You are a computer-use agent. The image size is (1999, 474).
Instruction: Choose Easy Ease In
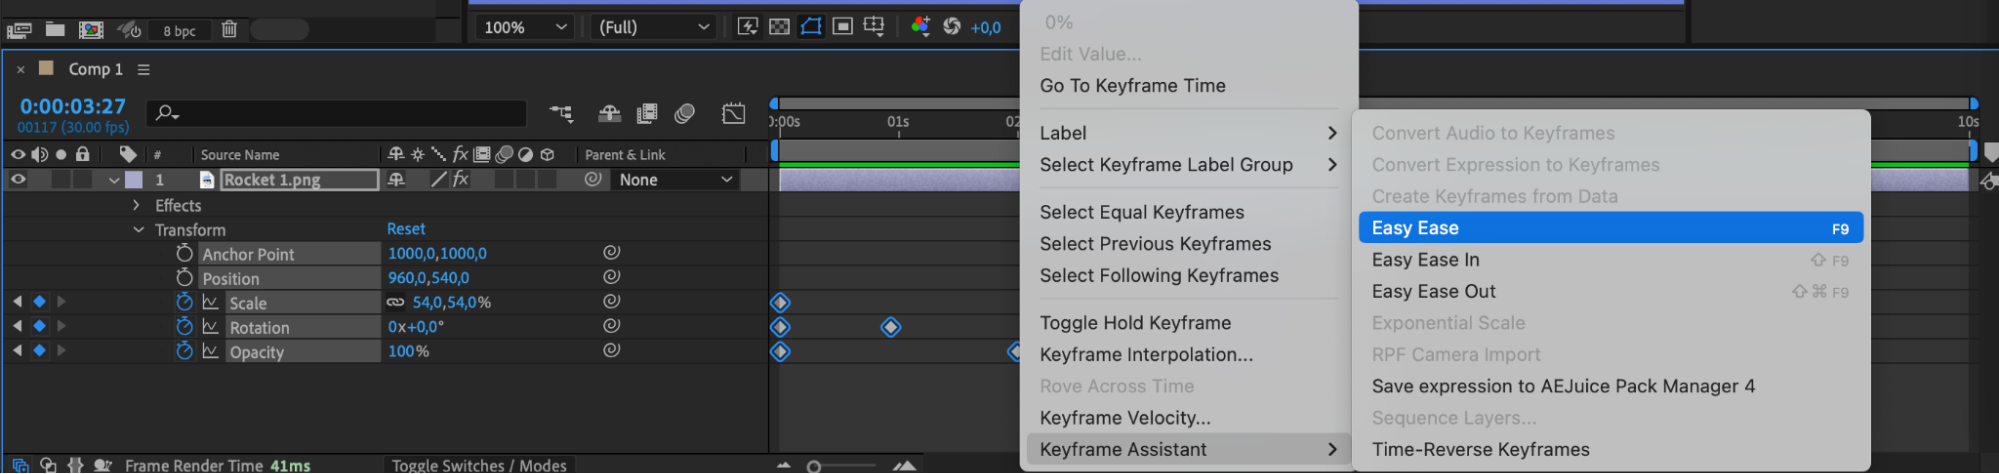coord(1610,260)
